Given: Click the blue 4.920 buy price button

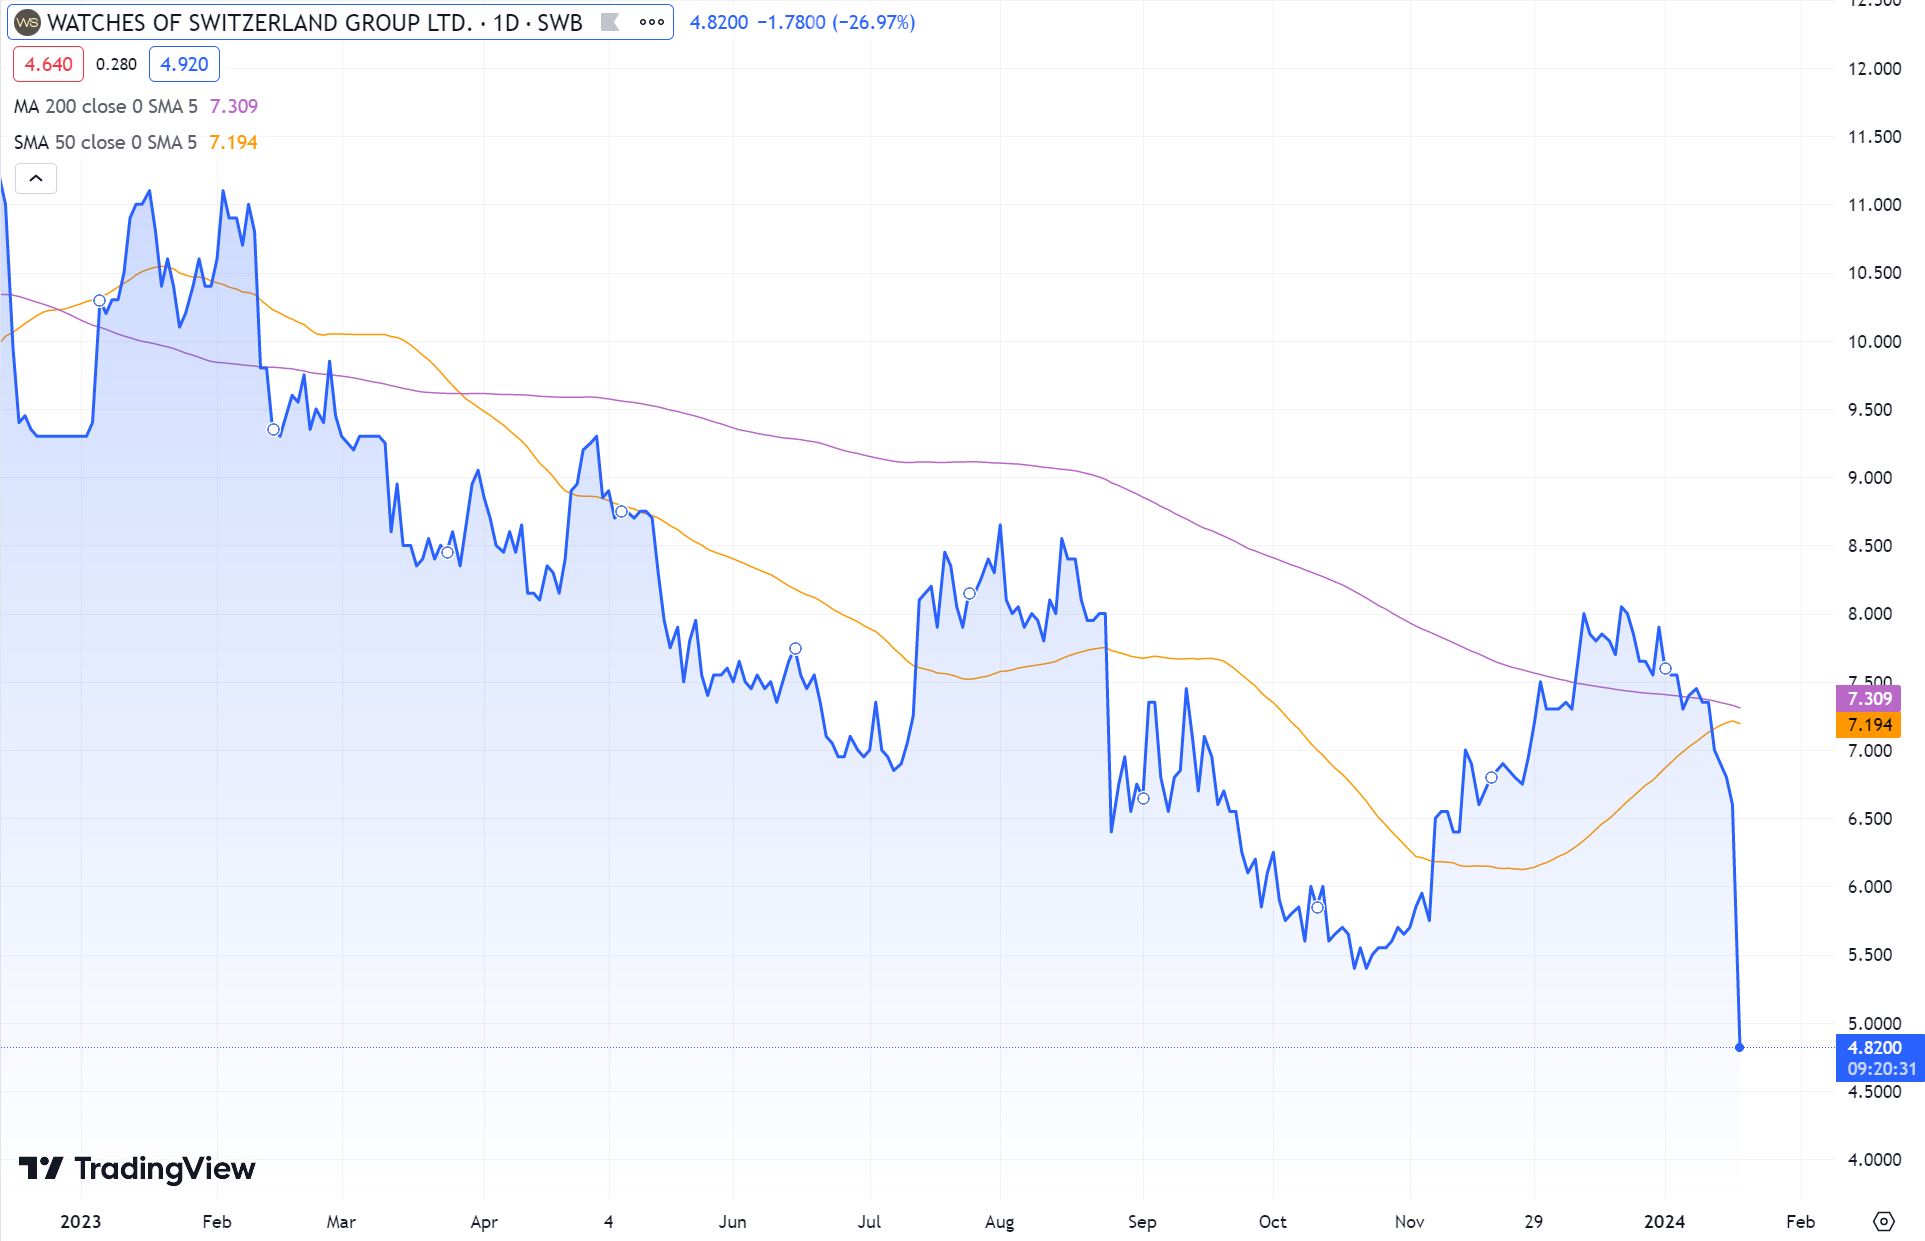Looking at the screenshot, I should click(184, 64).
